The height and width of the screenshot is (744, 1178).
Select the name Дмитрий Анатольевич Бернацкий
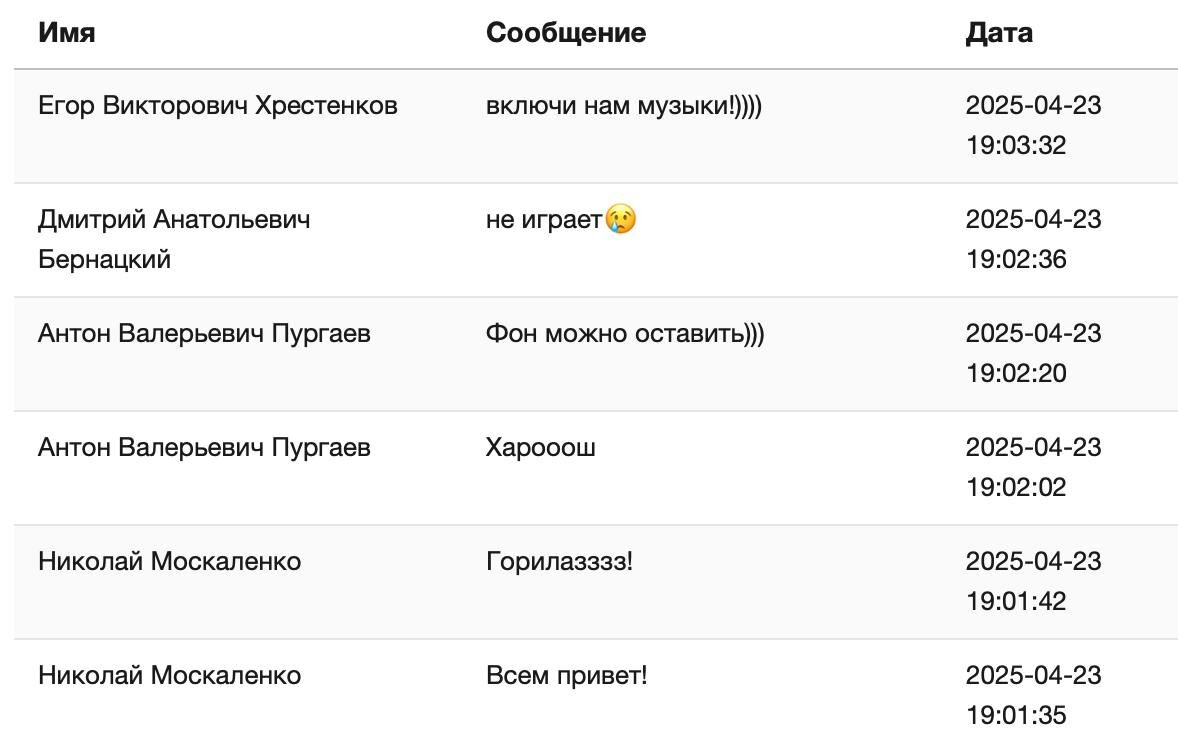pyautogui.click(x=174, y=239)
